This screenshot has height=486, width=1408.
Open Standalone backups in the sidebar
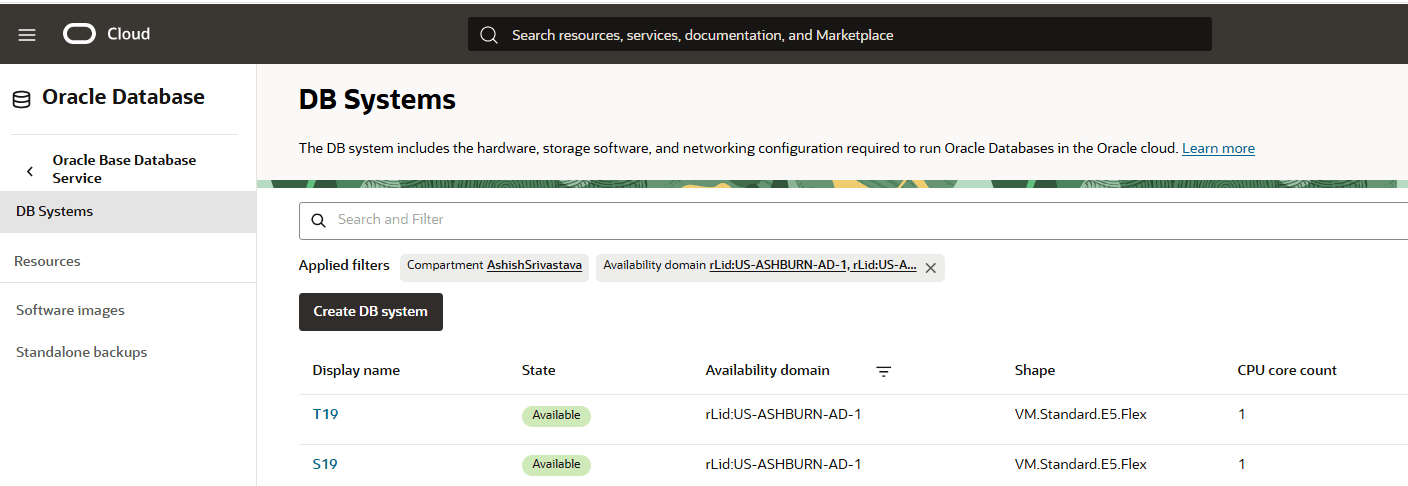tap(81, 353)
